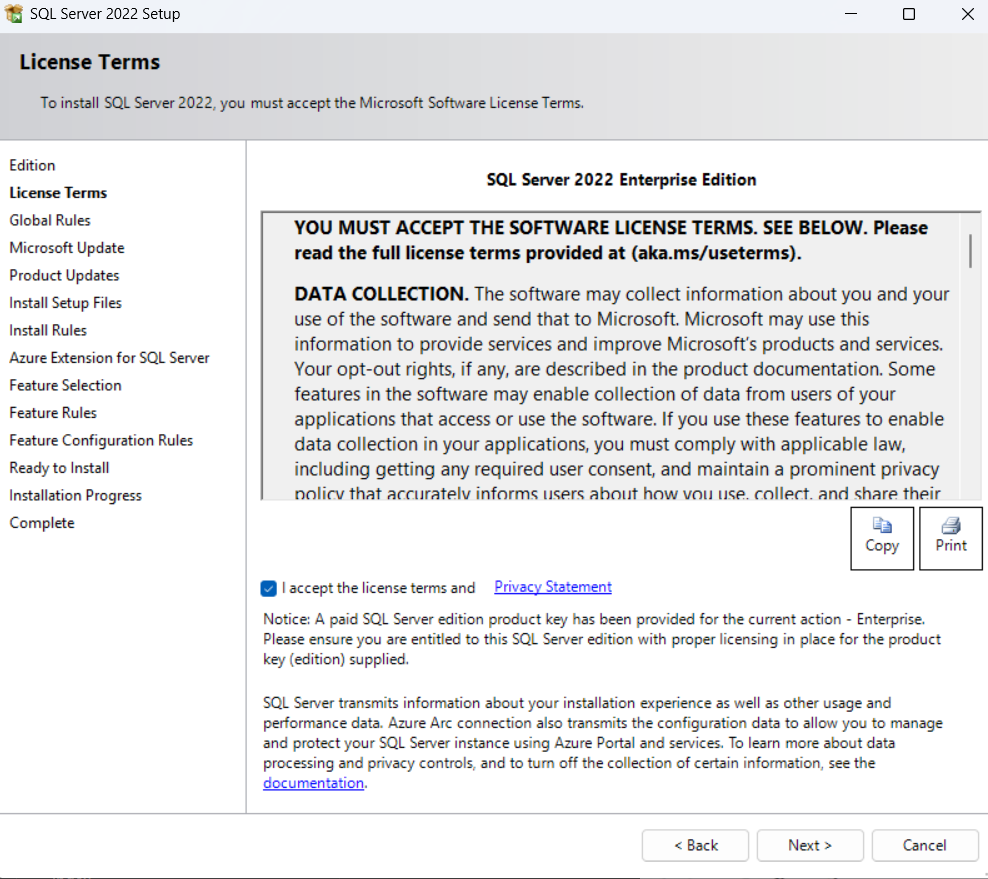Select the Edition step in sidebar

32,165
